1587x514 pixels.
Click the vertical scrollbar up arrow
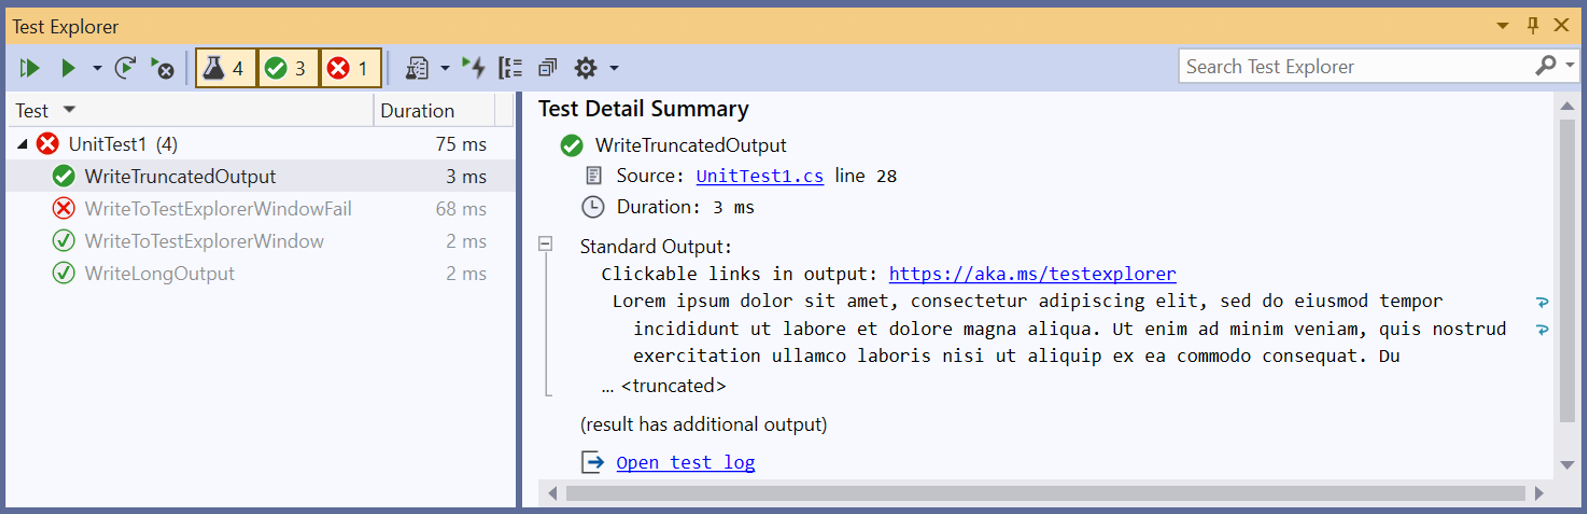pyautogui.click(x=1567, y=106)
